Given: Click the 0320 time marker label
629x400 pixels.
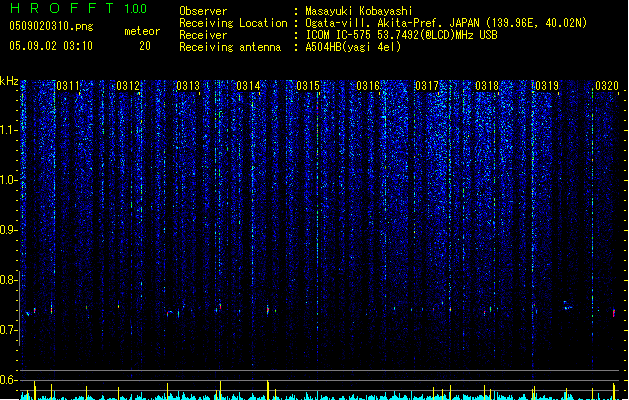Looking at the screenshot, I should click(607, 86).
